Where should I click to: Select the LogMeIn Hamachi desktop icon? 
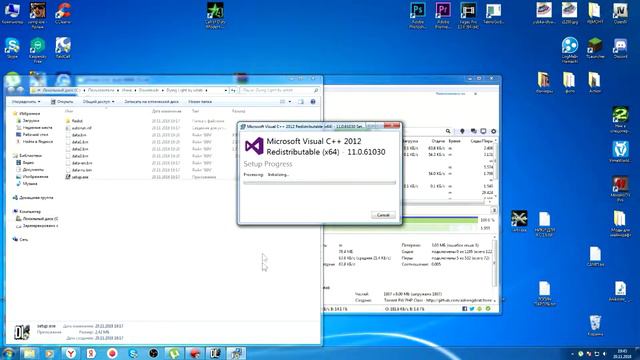tap(570, 50)
